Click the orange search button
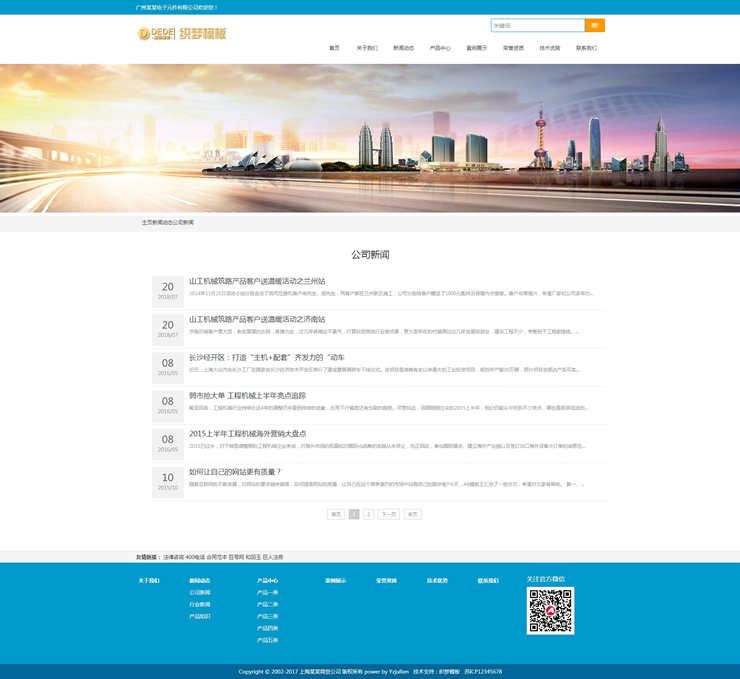The width and height of the screenshot is (740, 679). (595, 25)
